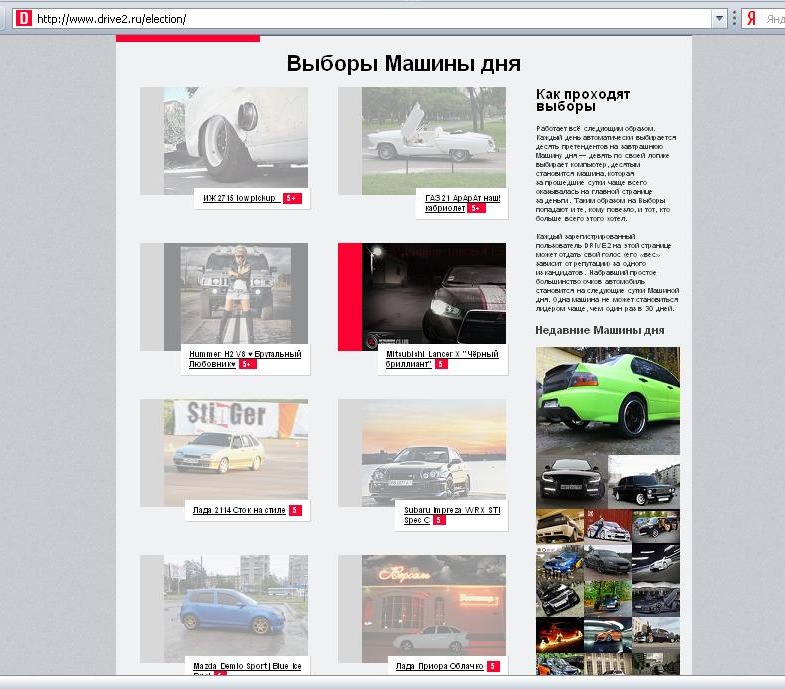Screen dimensions: 785x689
Task: Open the black car with LED headlights thumbnail
Action: [x=571, y=481]
